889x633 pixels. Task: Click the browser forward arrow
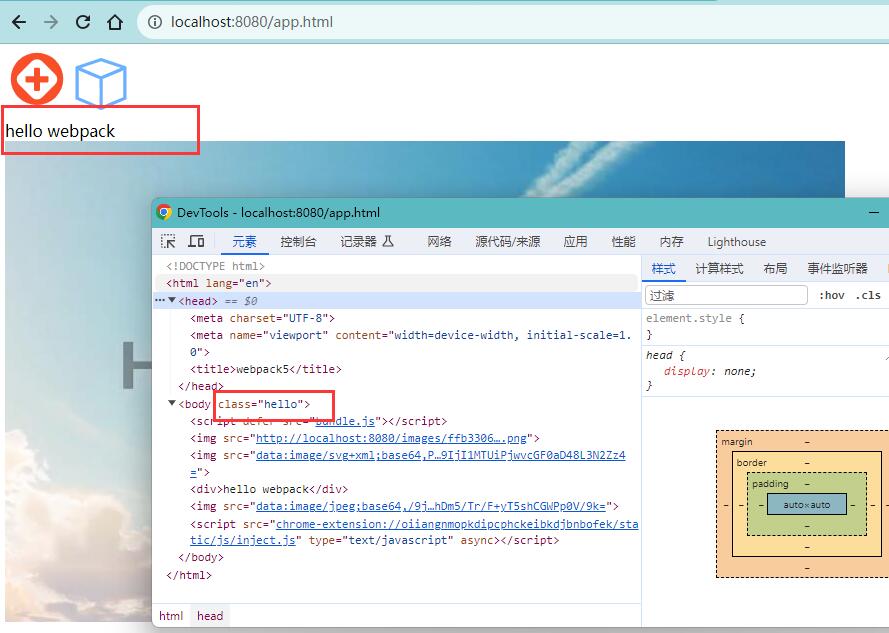click(51, 22)
